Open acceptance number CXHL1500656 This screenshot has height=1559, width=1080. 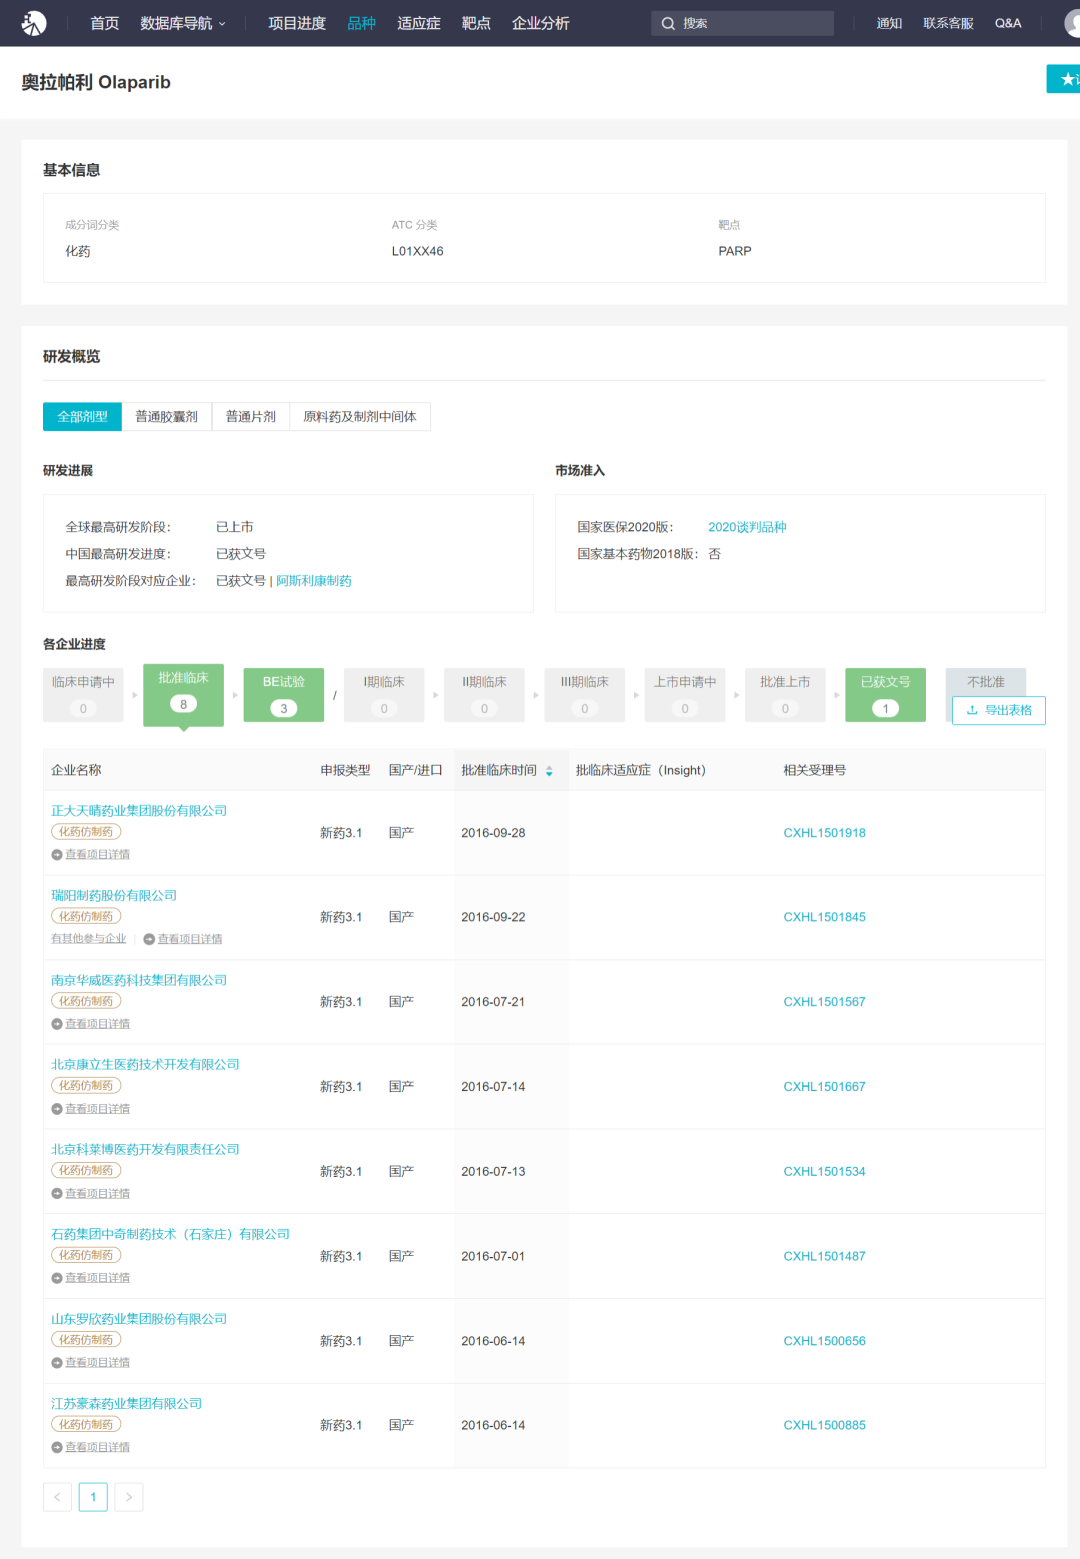pos(825,1341)
